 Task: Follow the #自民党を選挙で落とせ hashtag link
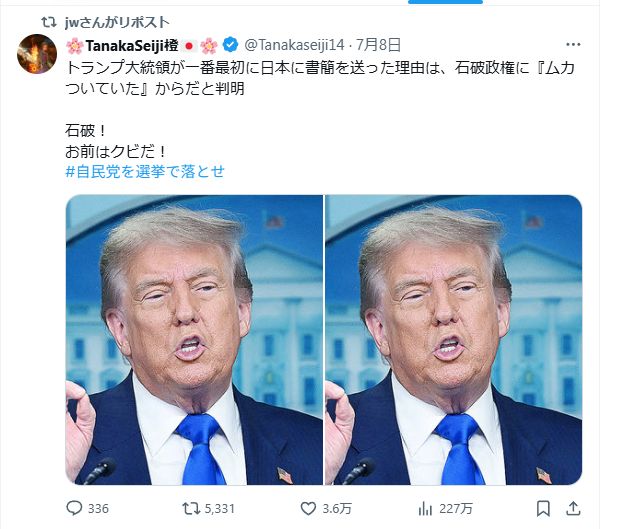145,172
